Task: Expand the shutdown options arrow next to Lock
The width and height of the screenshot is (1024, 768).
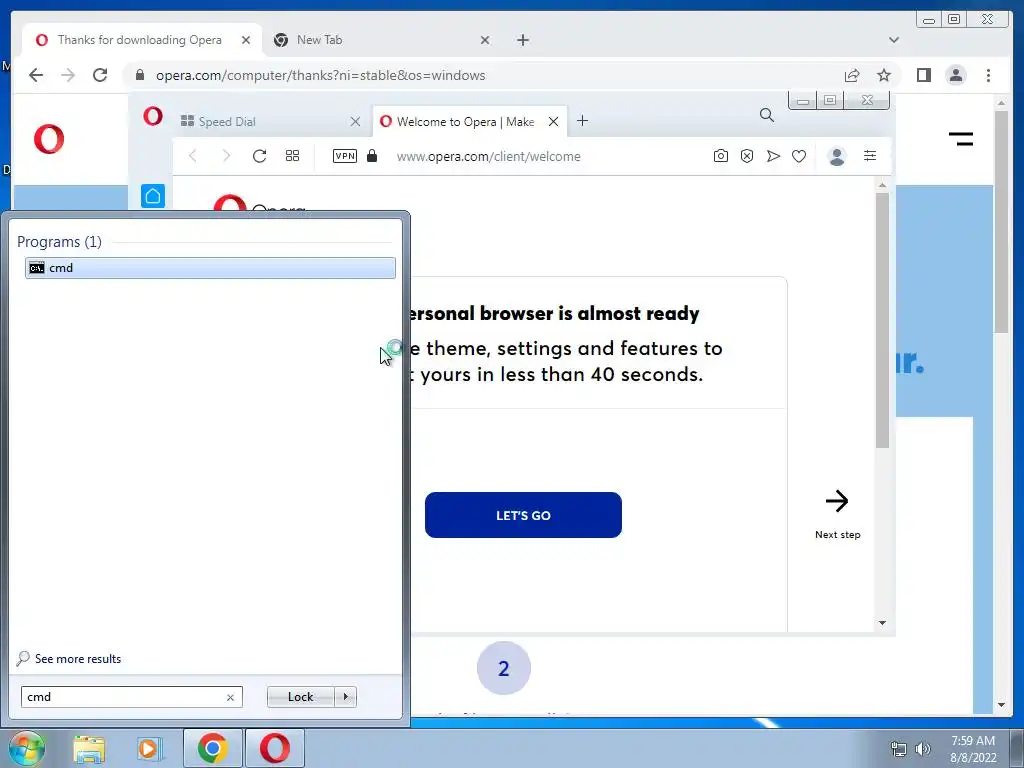Action: 345,697
